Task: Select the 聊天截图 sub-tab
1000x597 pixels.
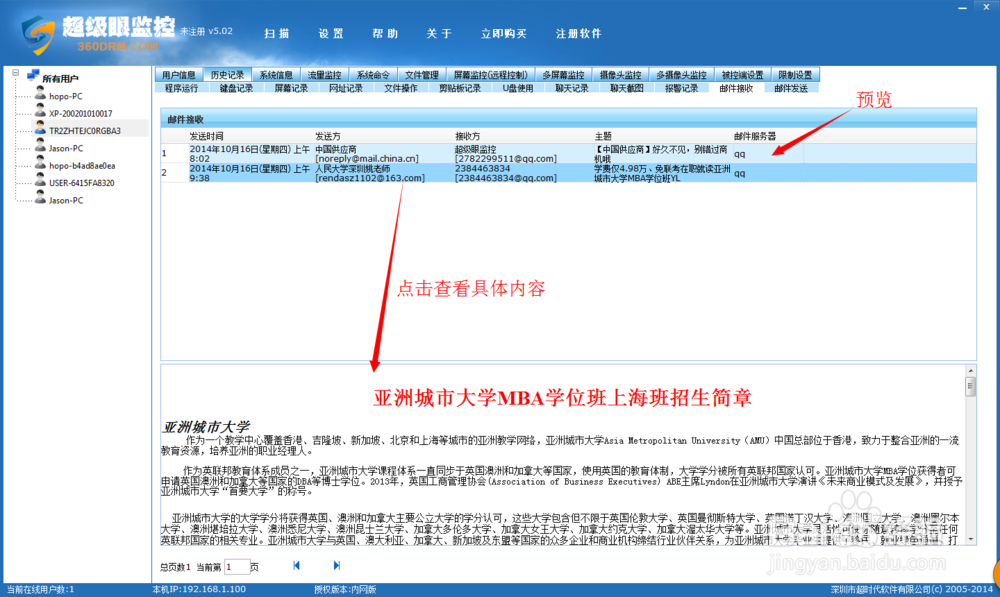Action: [627, 88]
